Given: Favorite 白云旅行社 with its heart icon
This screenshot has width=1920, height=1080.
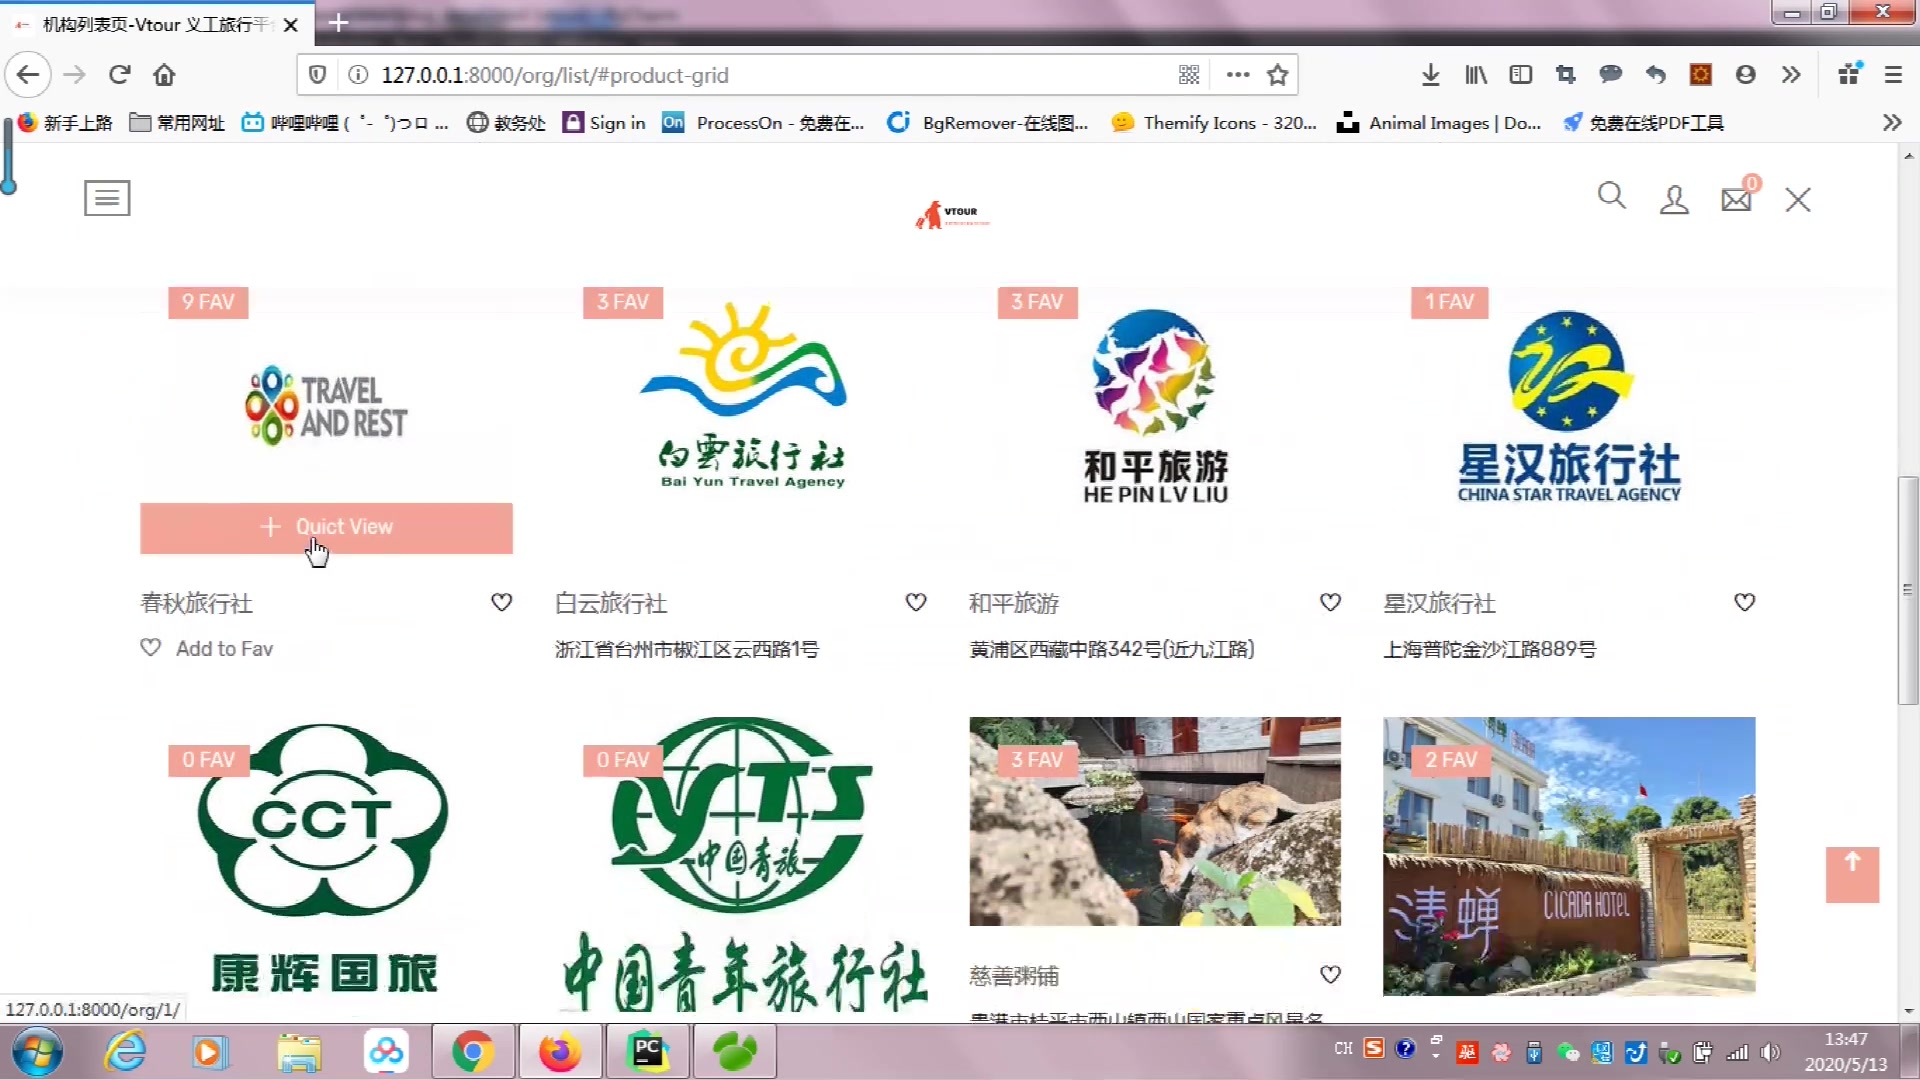Looking at the screenshot, I should pyautogui.click(x=915, y=602).
